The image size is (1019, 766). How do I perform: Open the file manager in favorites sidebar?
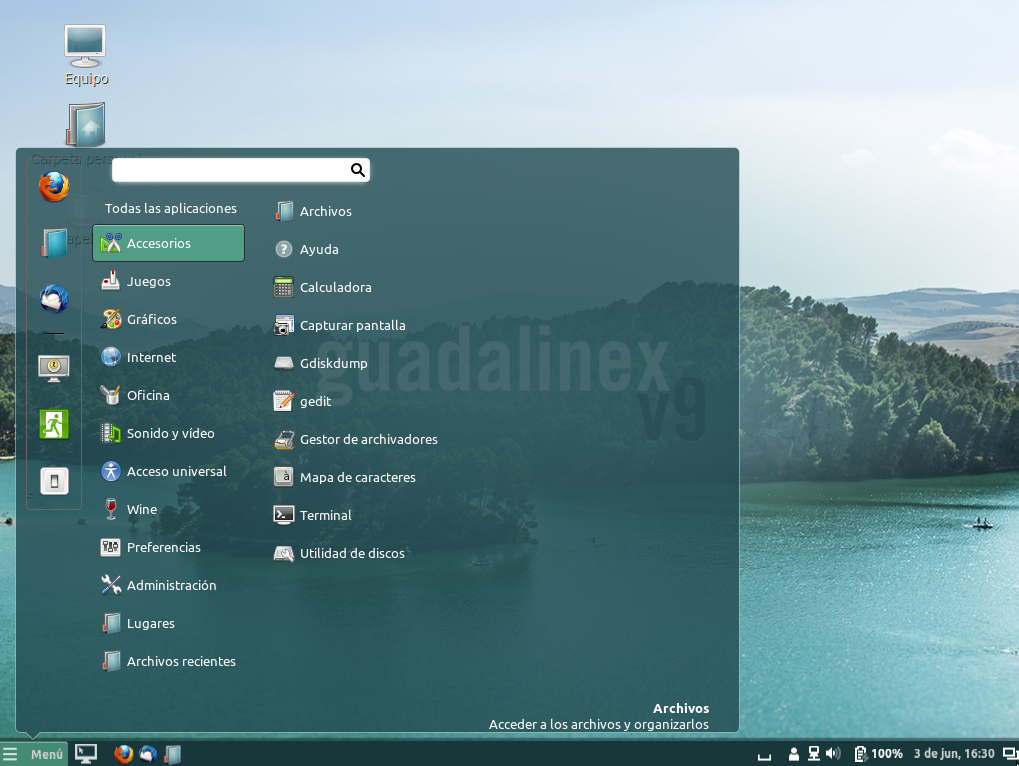point(54,243)
